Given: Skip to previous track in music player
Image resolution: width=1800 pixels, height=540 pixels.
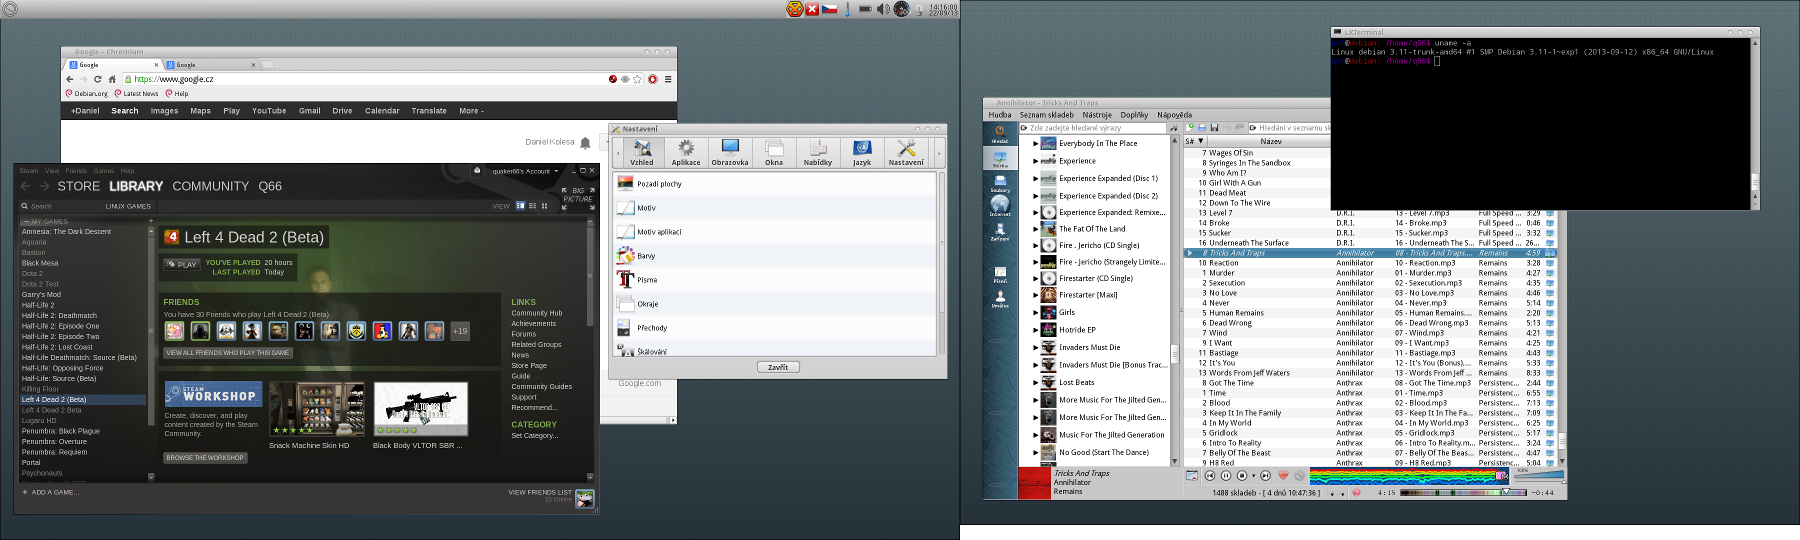Looking at the screenshot, I should click(1210, 476).
